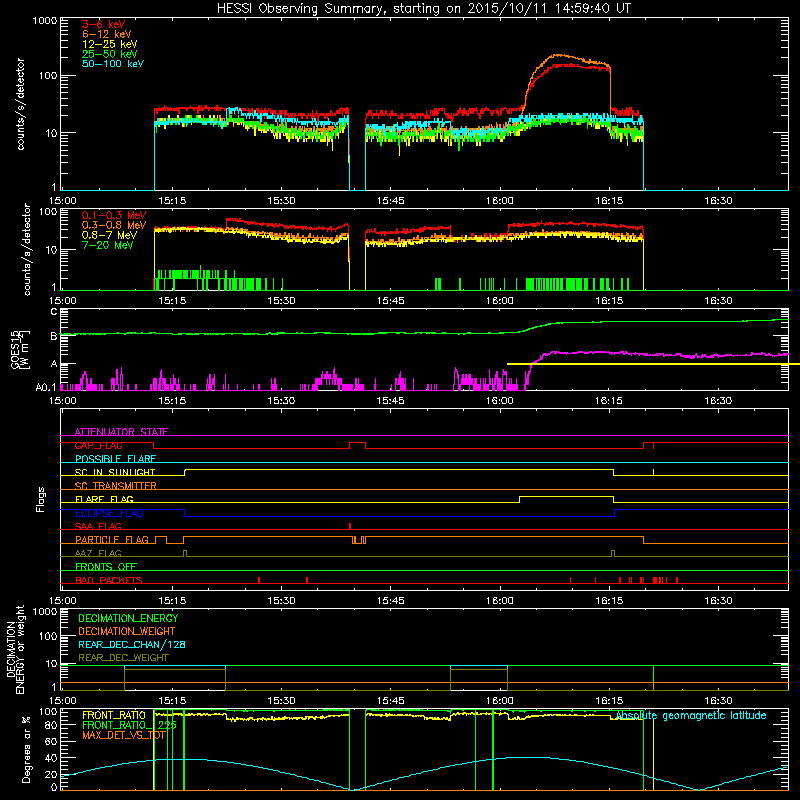Pick the SC_TRANSMITTER flag label
Image resolution: width=800 pixels, height=800 pixels.
pyautogui.click(x=115, y=486)
